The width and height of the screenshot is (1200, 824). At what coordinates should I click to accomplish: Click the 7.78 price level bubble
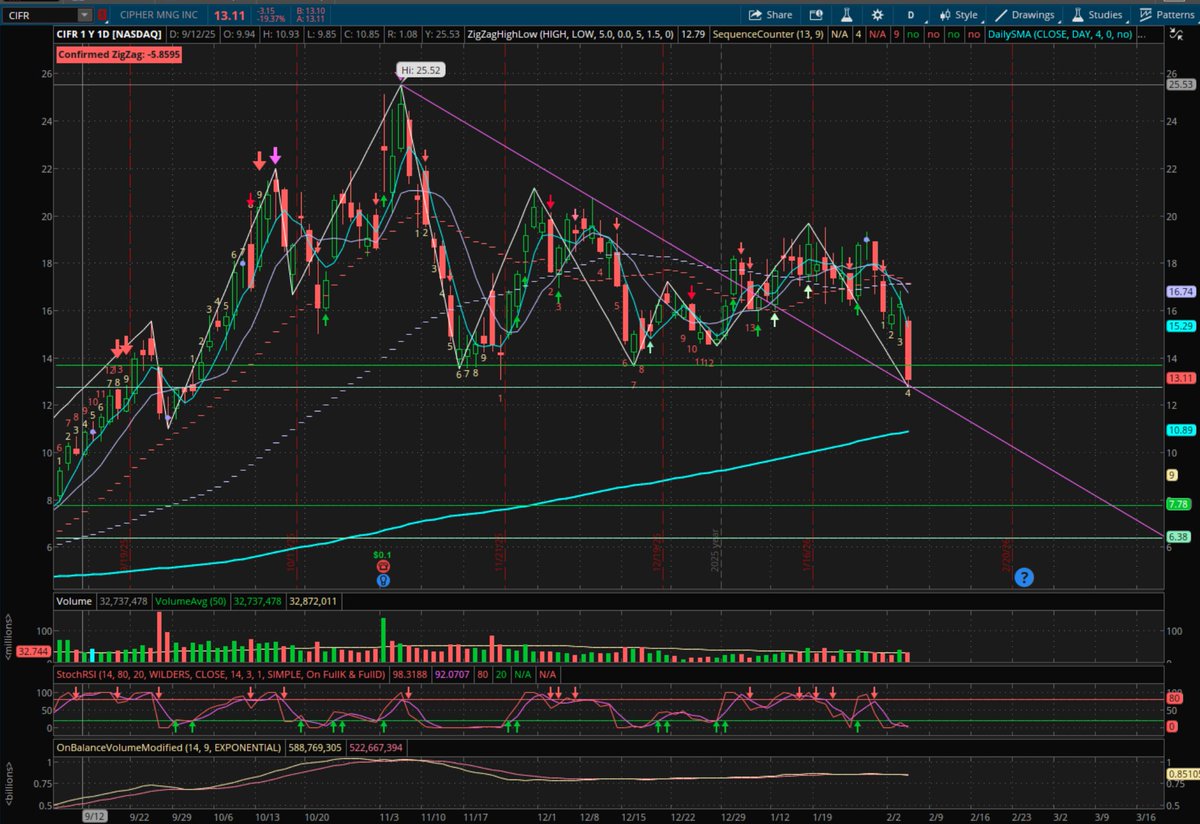point(1181,504)
